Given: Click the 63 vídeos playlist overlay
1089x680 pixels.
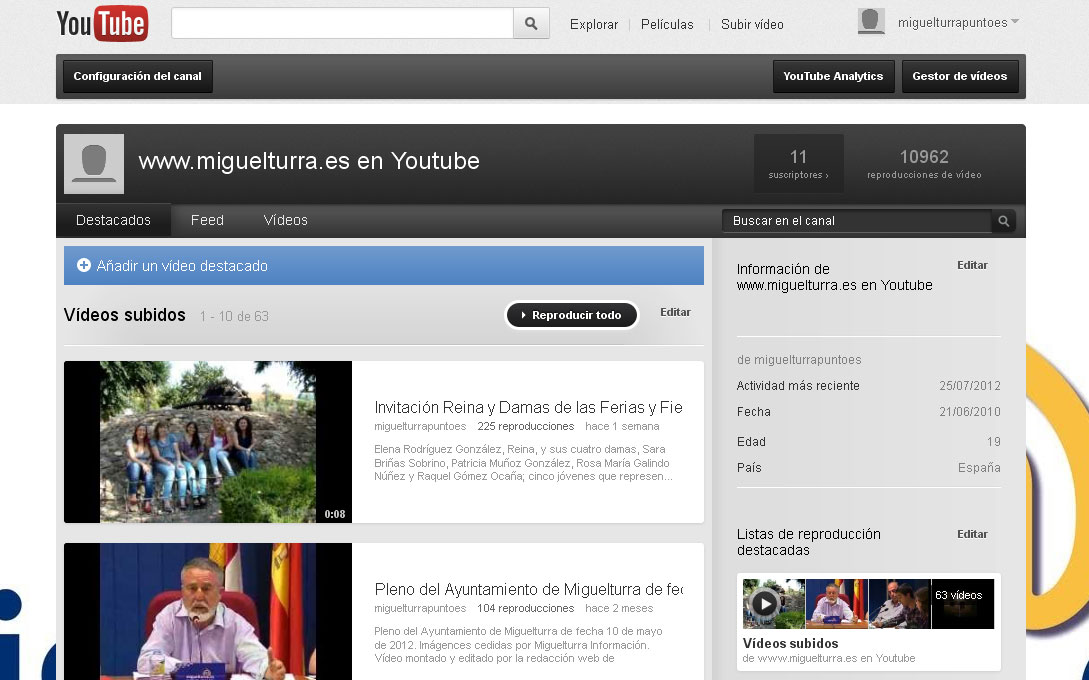Looking at the screenshot, I should 962,604.
